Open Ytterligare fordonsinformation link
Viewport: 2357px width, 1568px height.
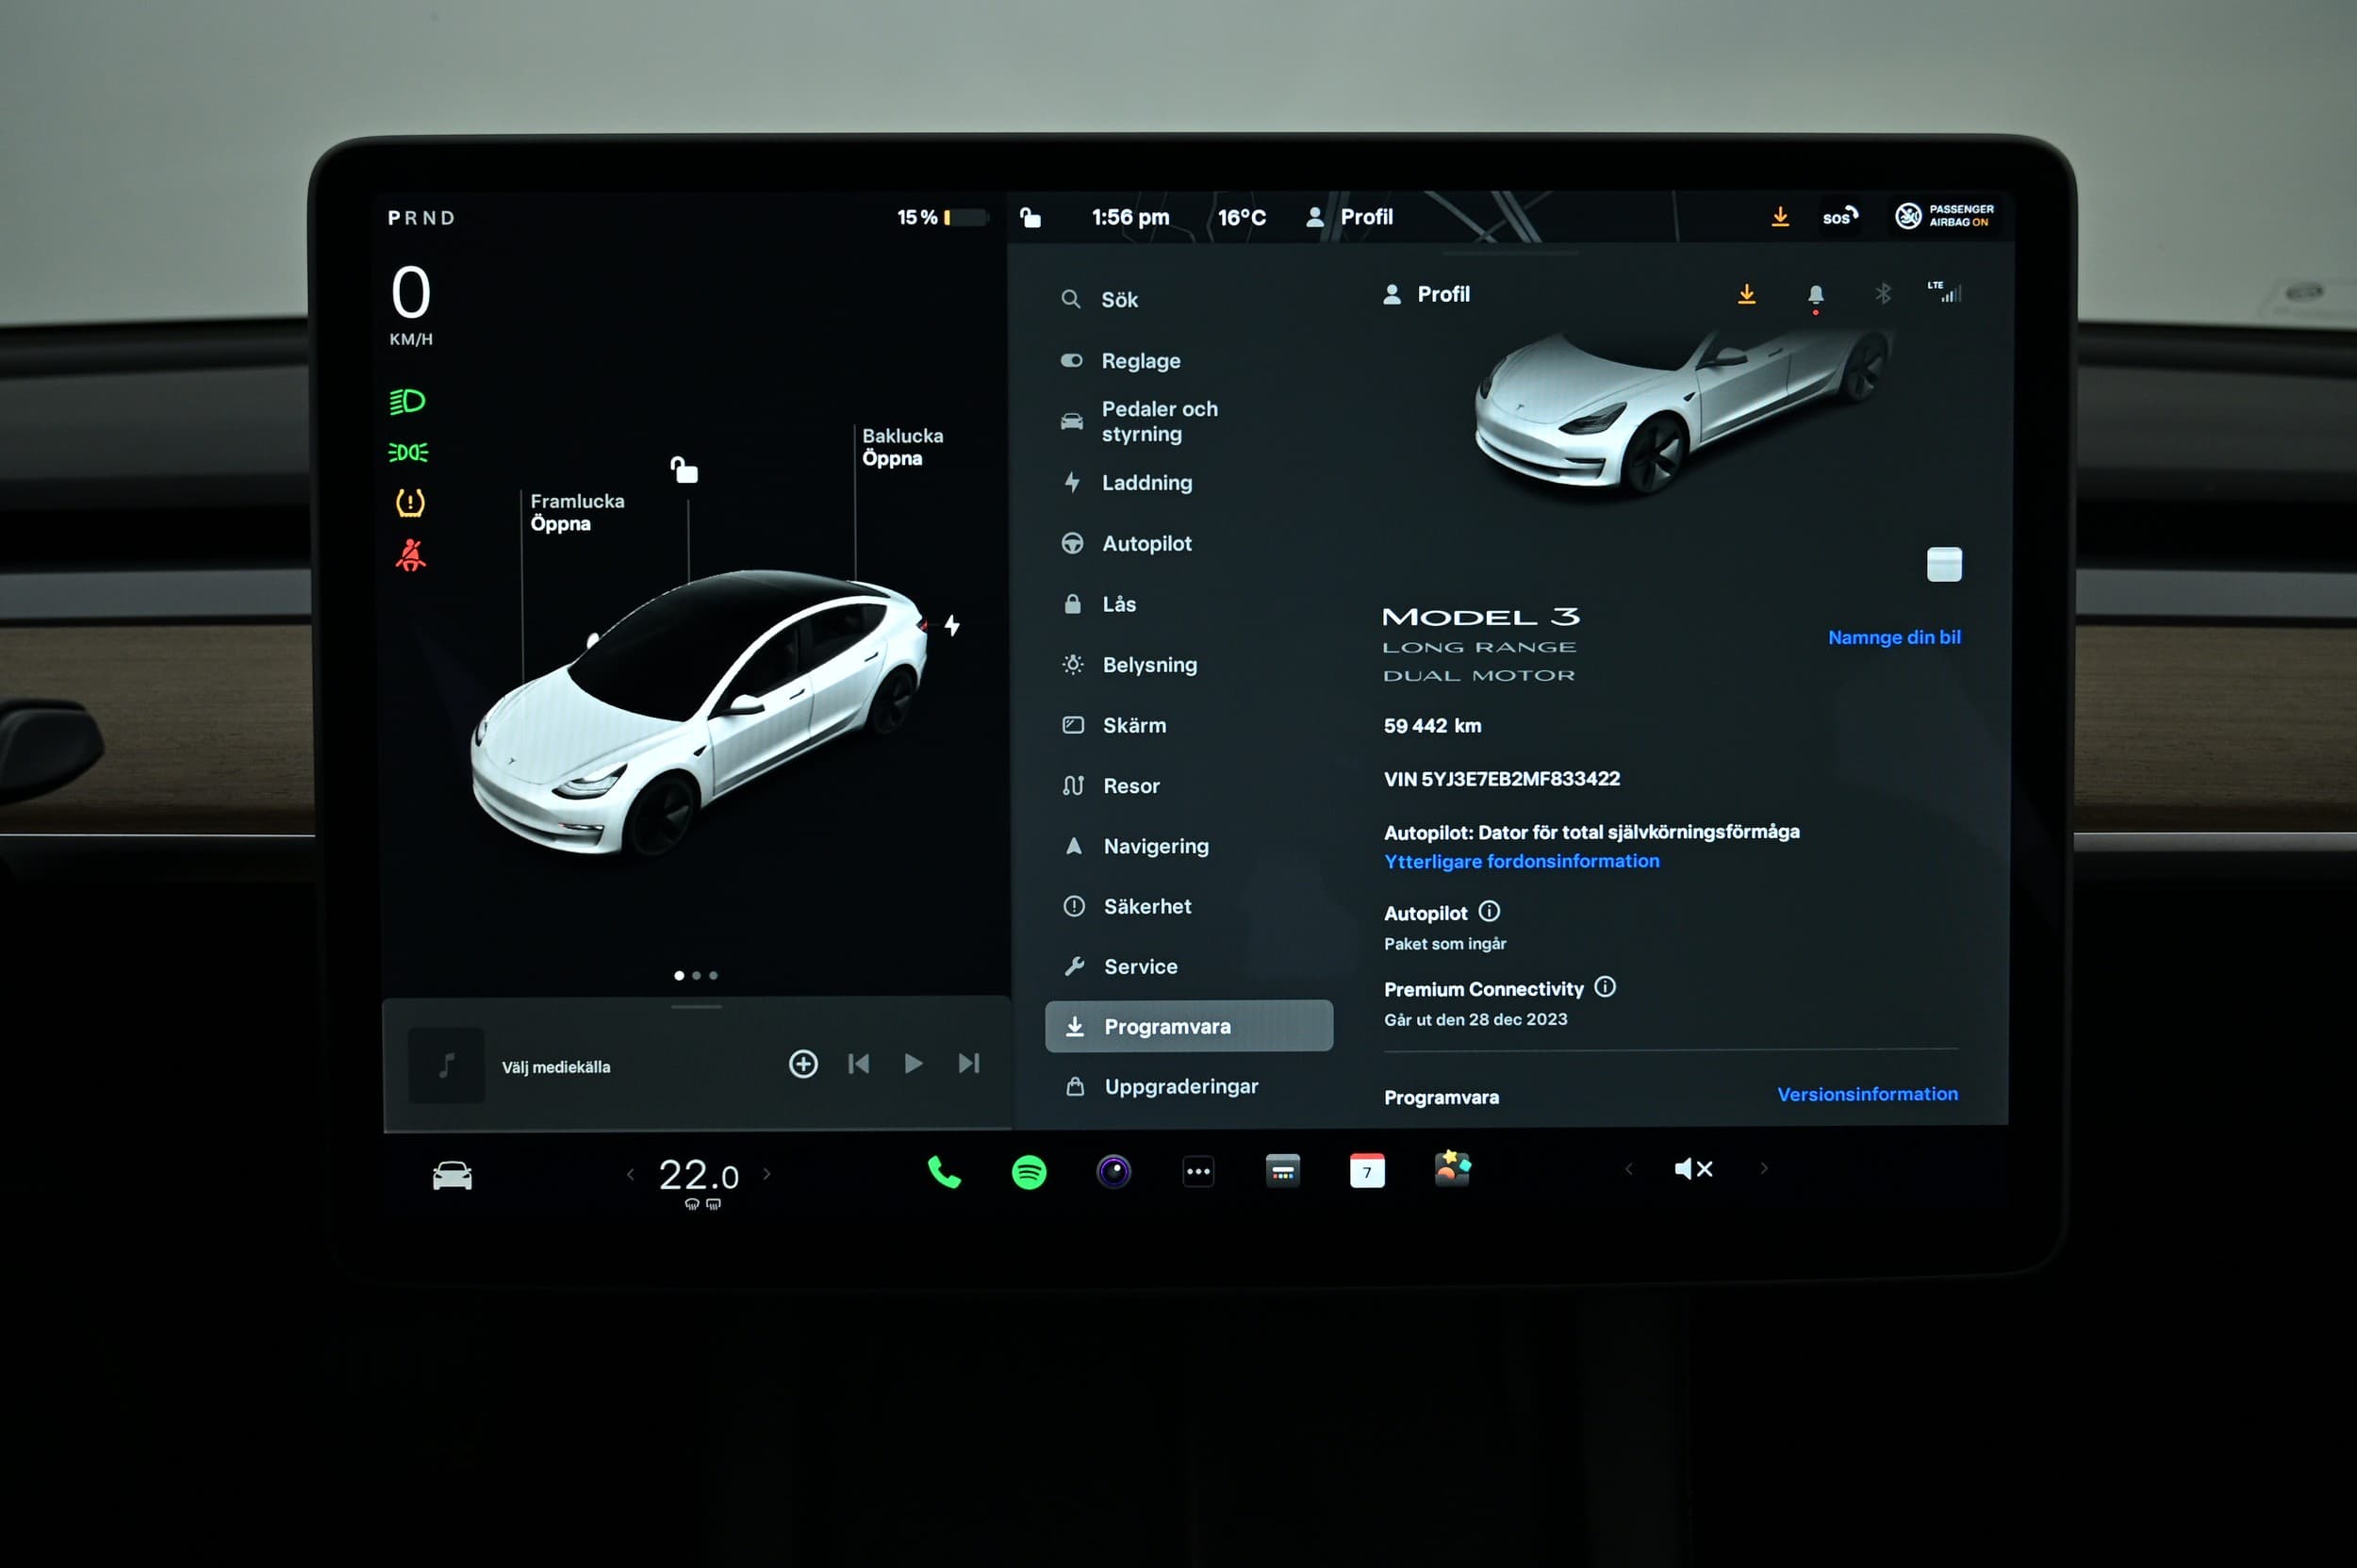(x=1521, y=861)
